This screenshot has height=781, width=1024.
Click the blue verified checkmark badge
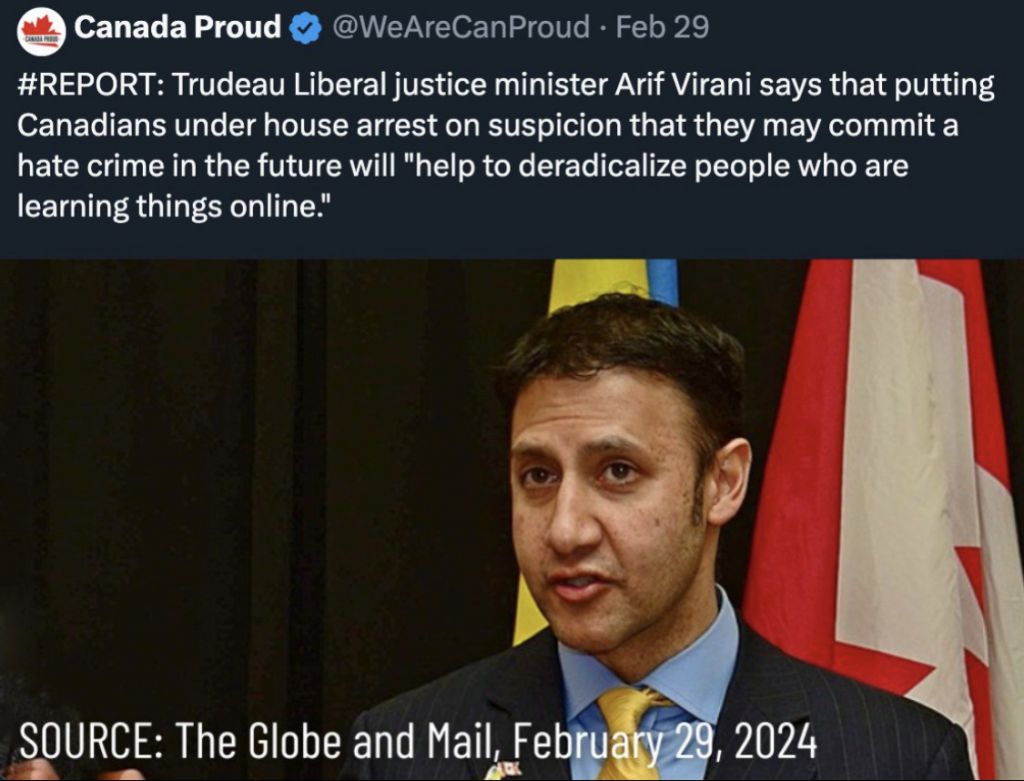304,29
